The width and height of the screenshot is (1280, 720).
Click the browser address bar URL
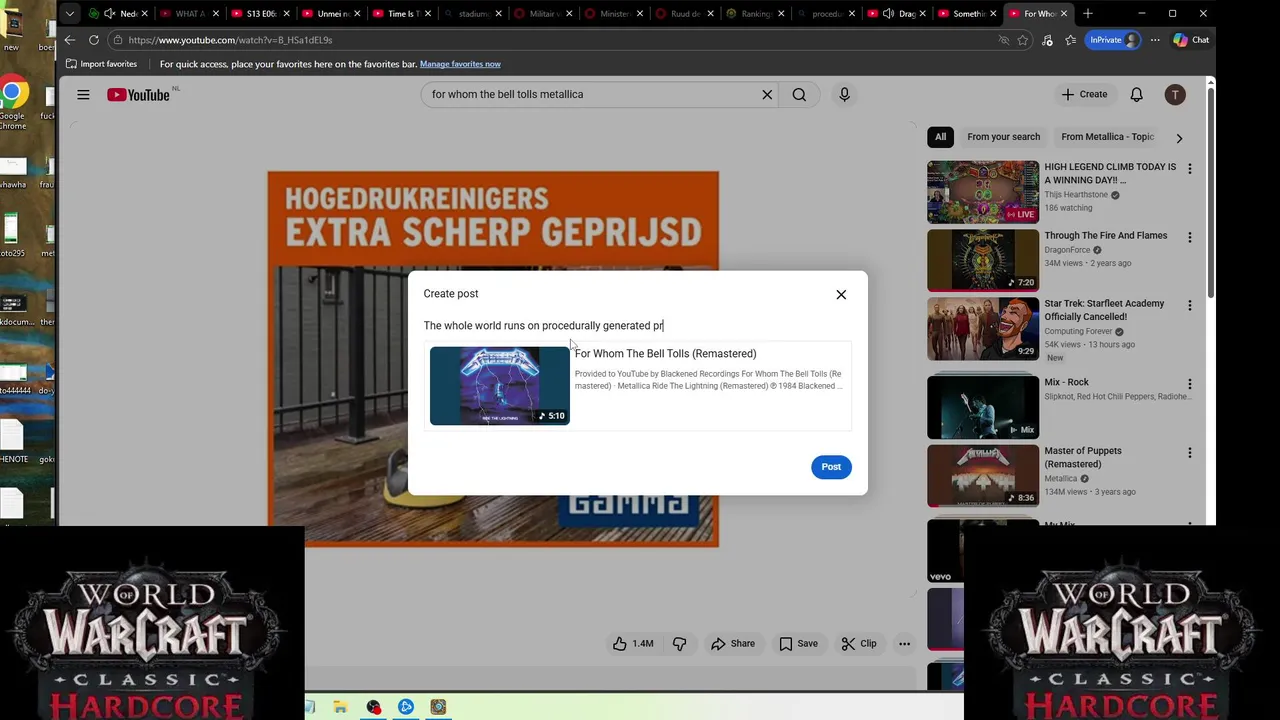[230, 40]
